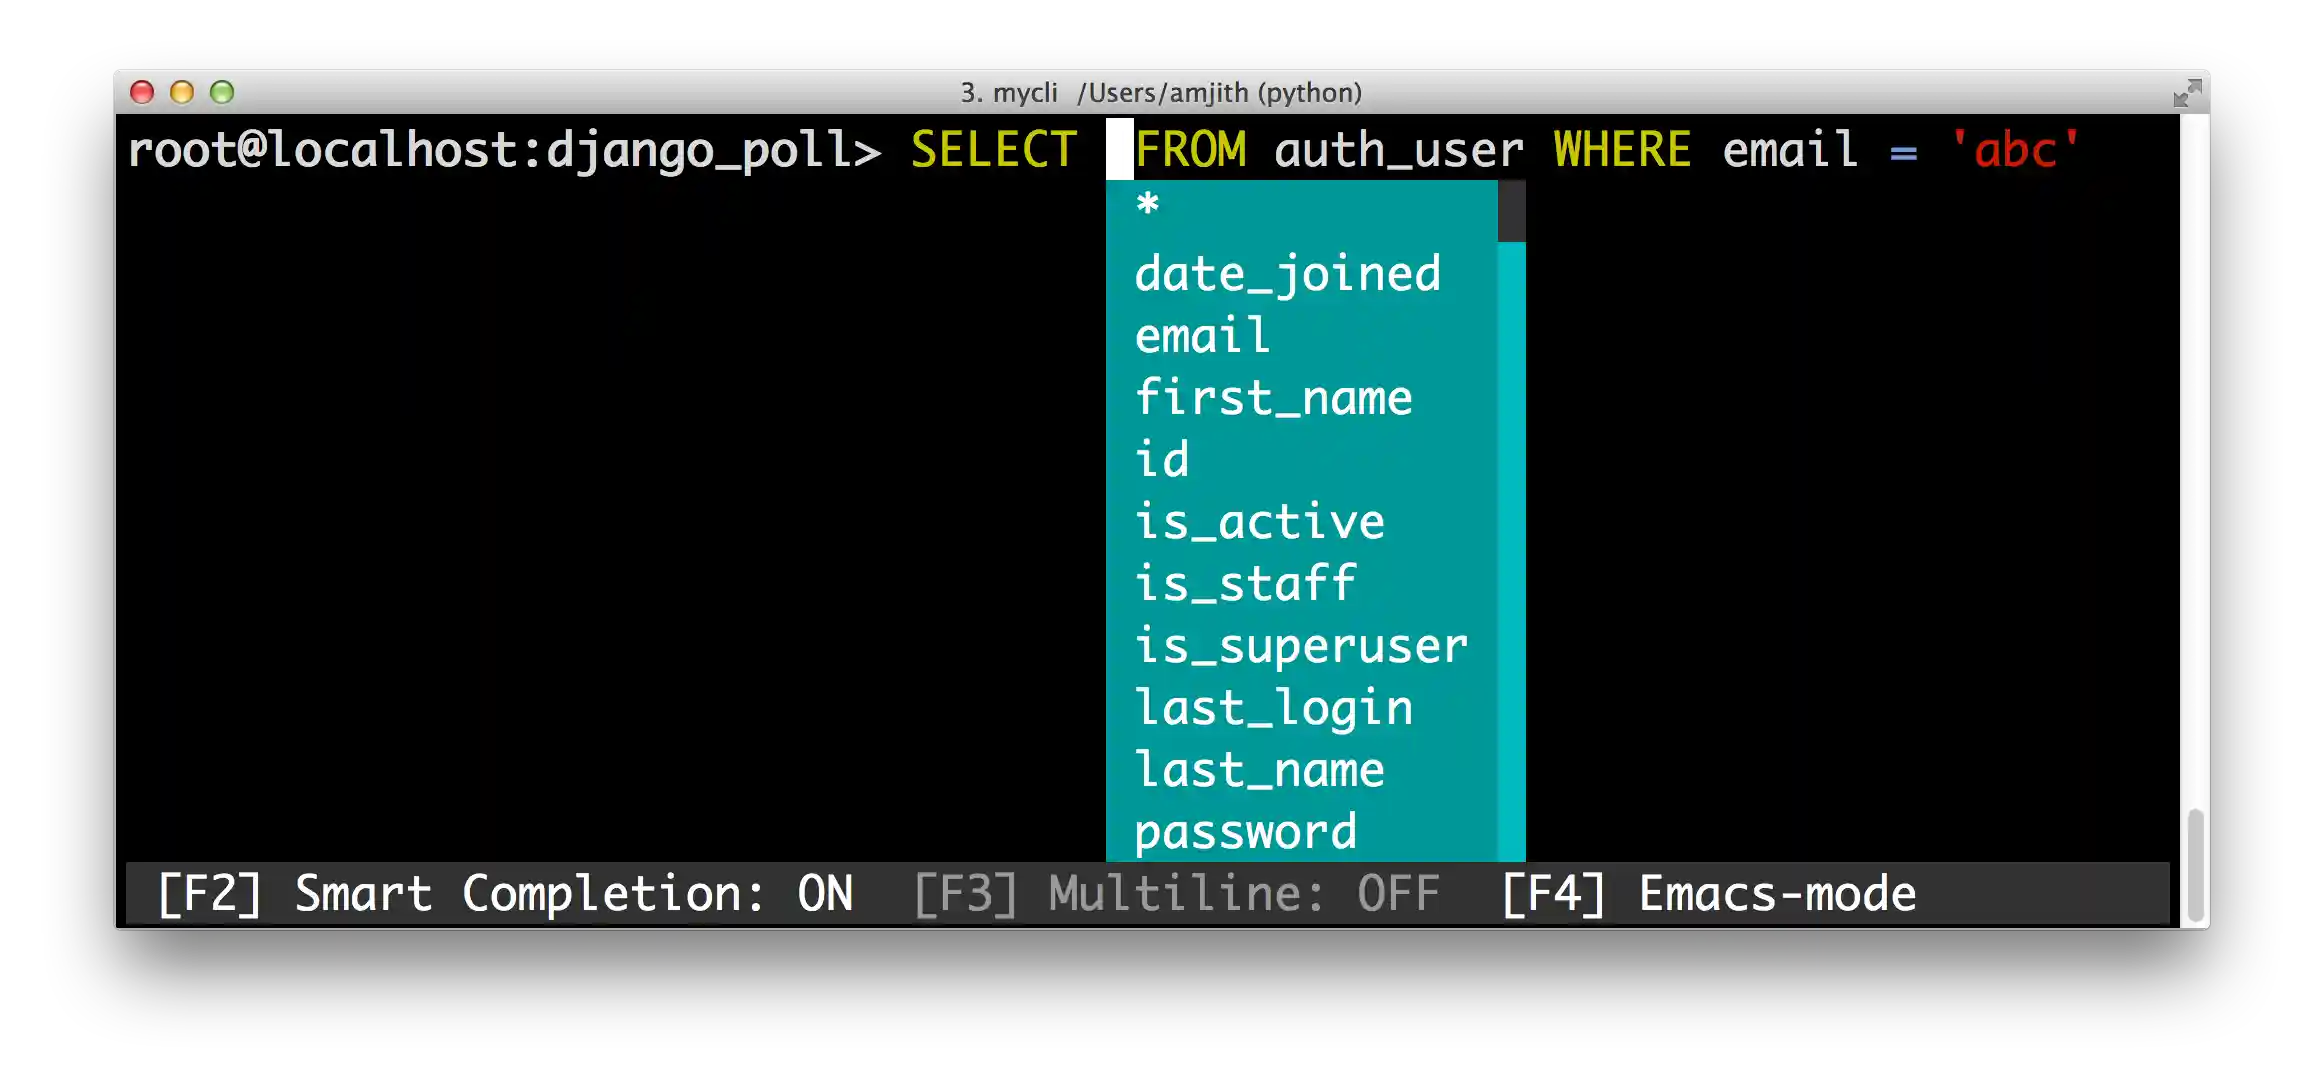Click the fullscreen arrows icon in title bar
2324x1088 pixels.
(x=2187, y=93)
